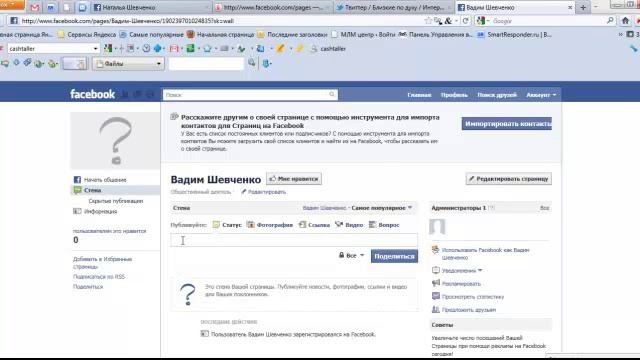Screen dimensions: 640x360
Task: Select the Видео publish option
Action: (349, 225)
